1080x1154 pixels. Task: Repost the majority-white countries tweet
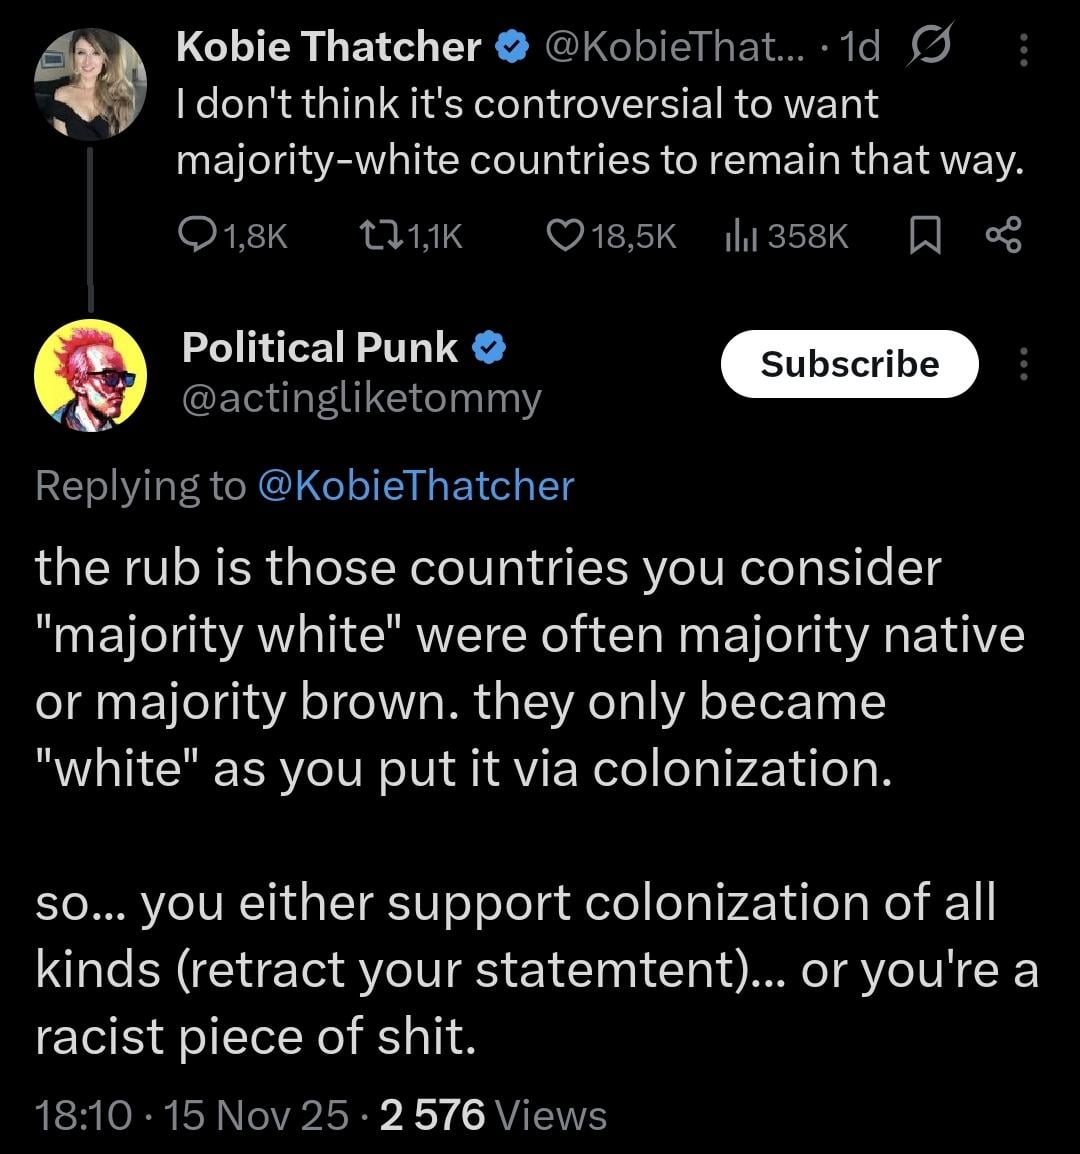click(379, 236)
